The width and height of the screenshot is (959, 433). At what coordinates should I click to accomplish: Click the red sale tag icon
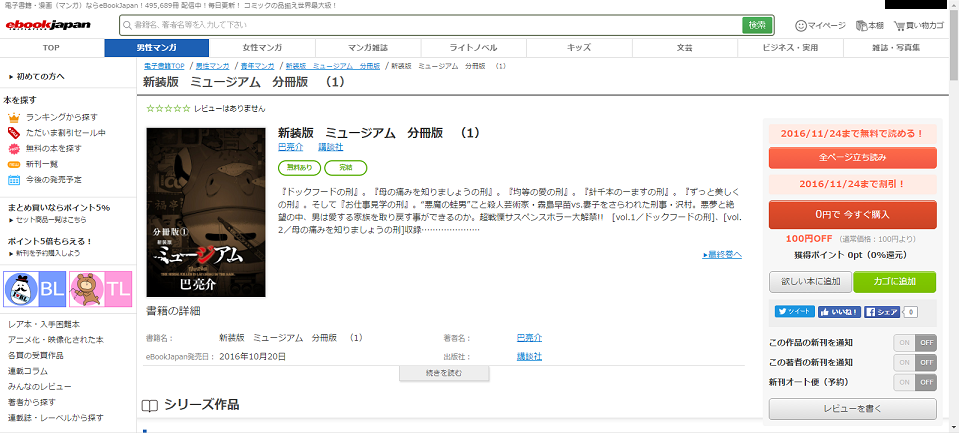pyautogui.click(x=14, y=133)
